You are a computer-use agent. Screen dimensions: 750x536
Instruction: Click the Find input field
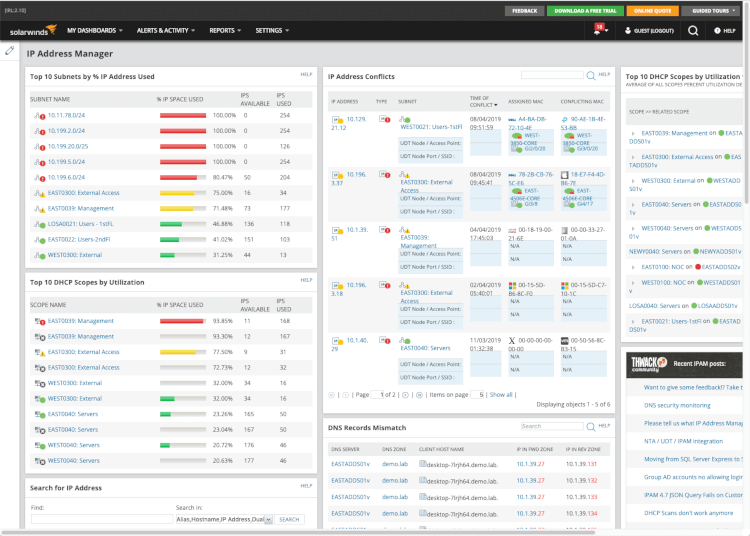pyautogui.click(x=100, y=519)
